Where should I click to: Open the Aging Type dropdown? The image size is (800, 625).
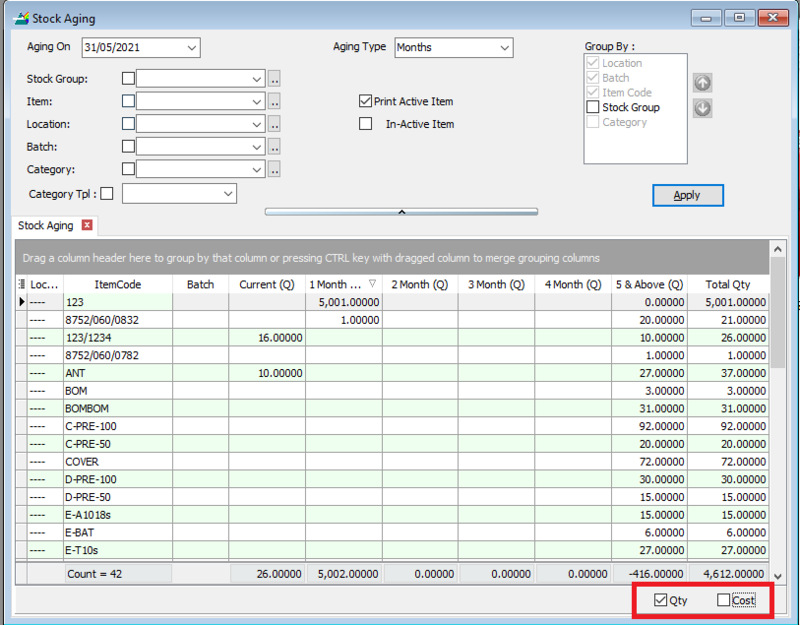click(x=503, y=47)
